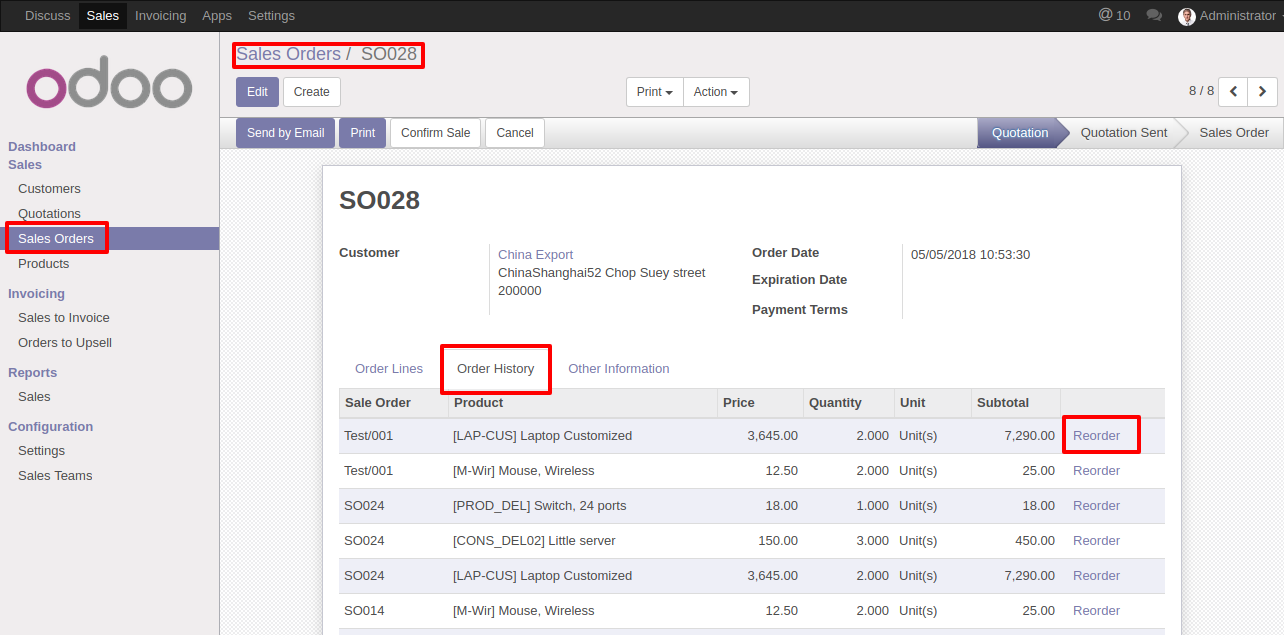The image size is (1284, 635).
Task: Go to previous record arrow
Action: tap(1233, 92)
